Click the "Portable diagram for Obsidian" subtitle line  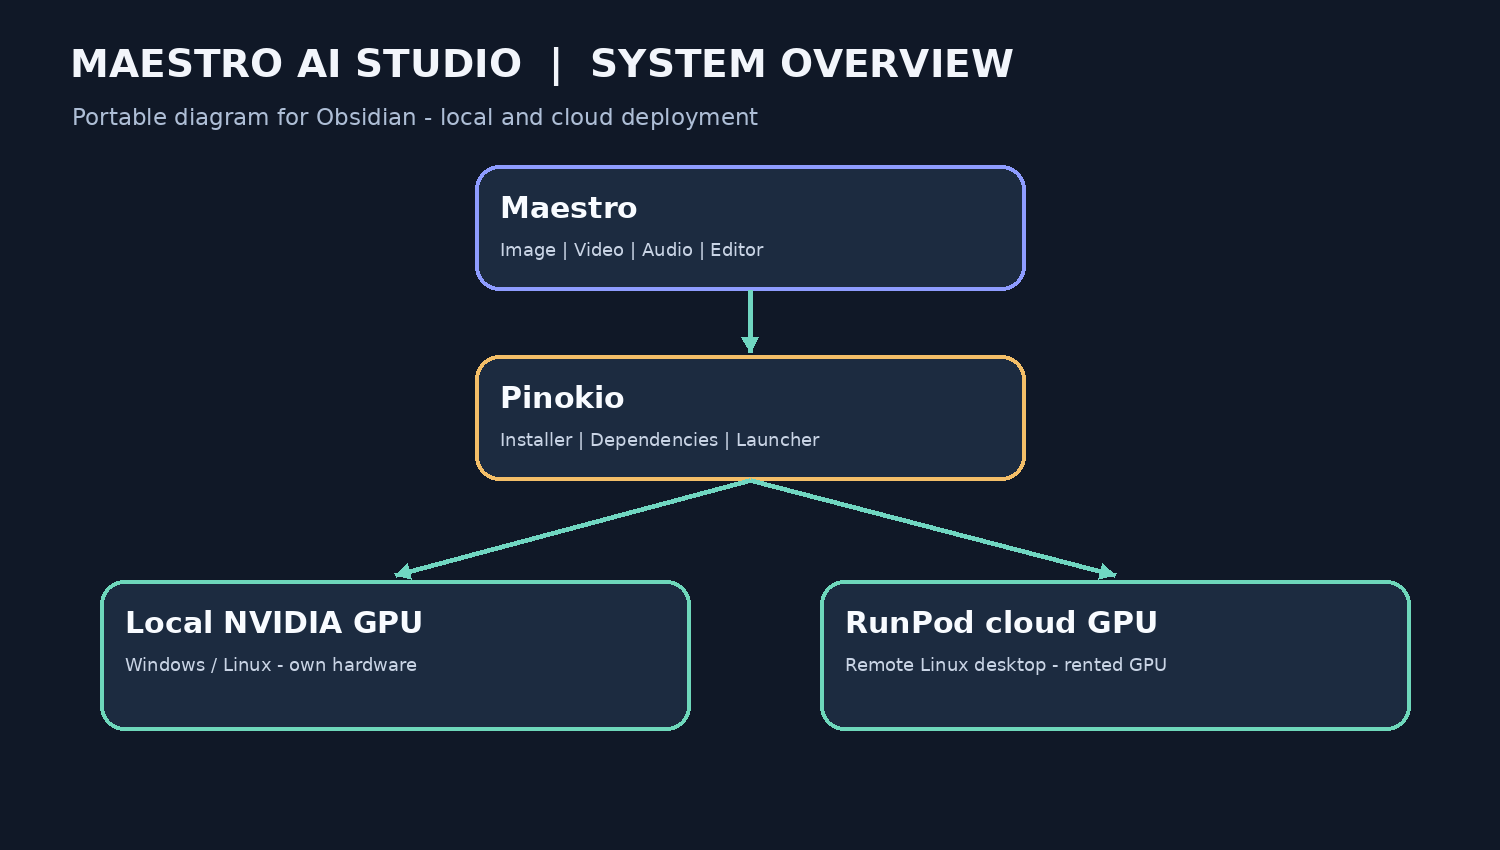415,117
